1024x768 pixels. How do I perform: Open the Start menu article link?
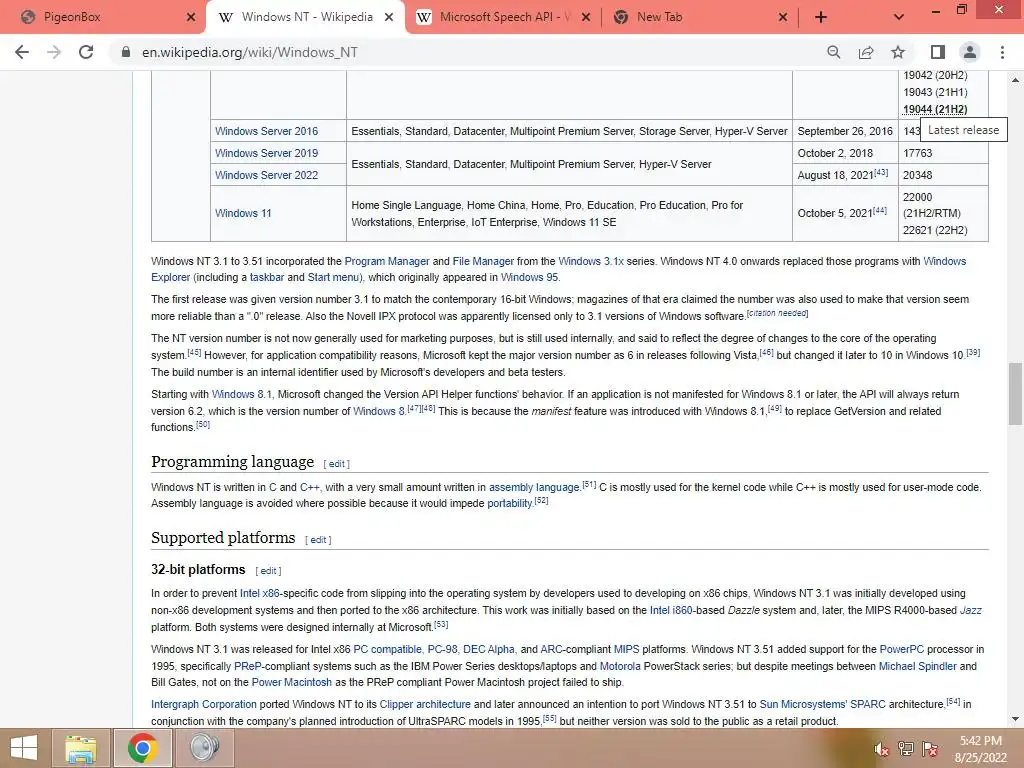(333, 278)
